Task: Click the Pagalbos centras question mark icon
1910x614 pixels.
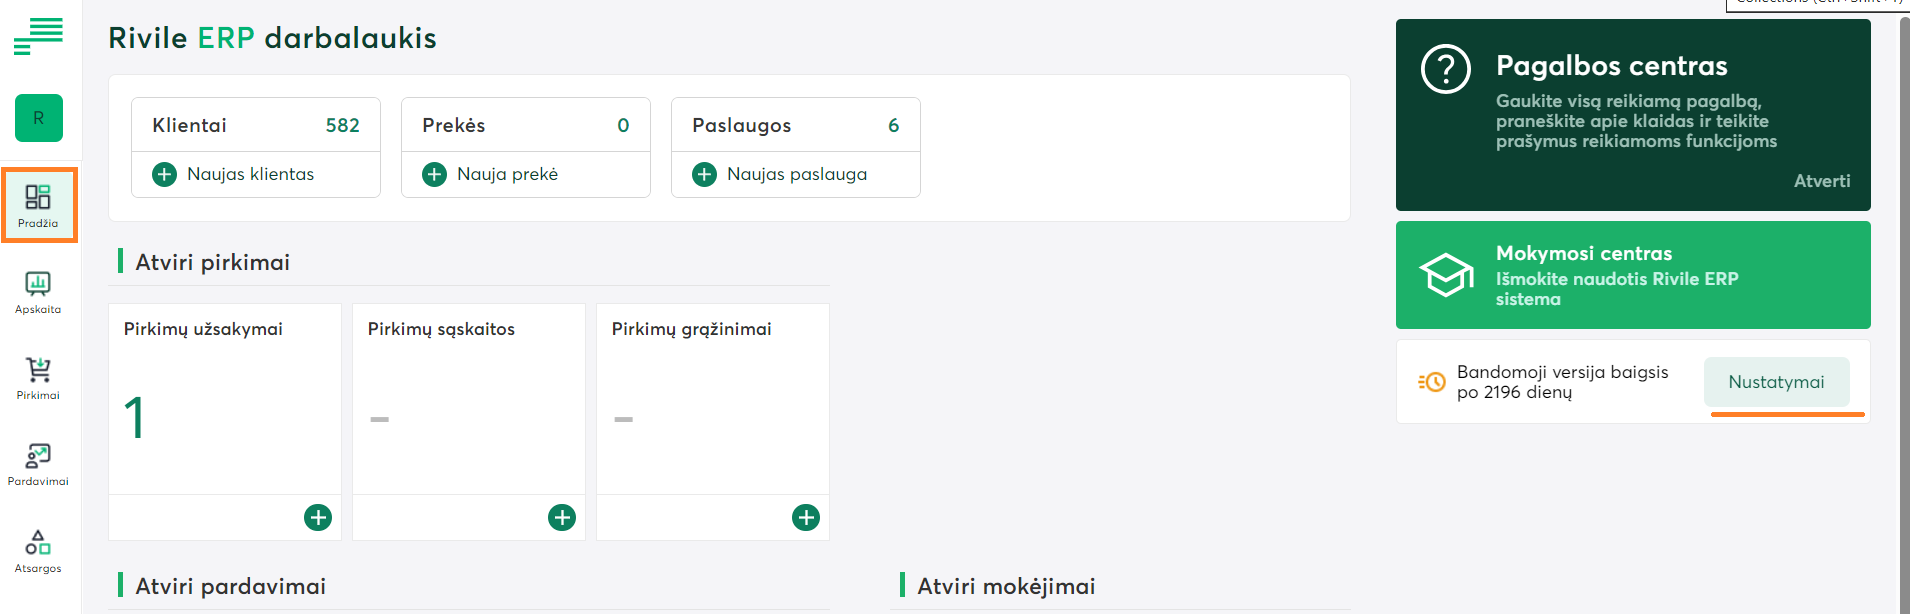Action: tap(1445, 69)
